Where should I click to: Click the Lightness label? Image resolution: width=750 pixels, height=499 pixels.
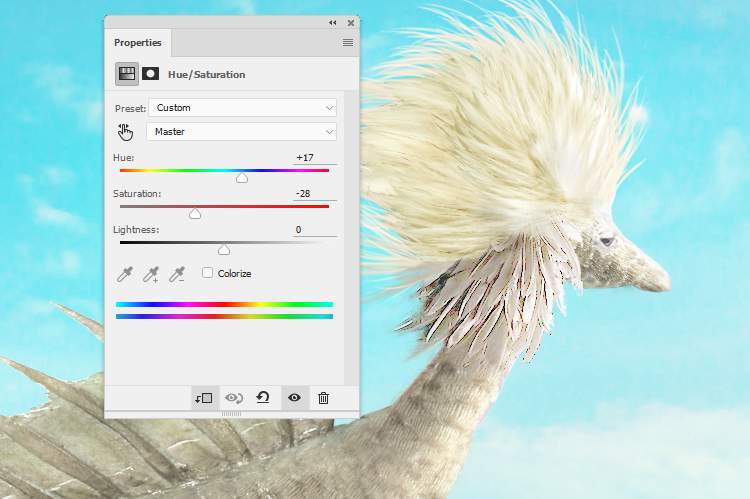tap(136, 230)
